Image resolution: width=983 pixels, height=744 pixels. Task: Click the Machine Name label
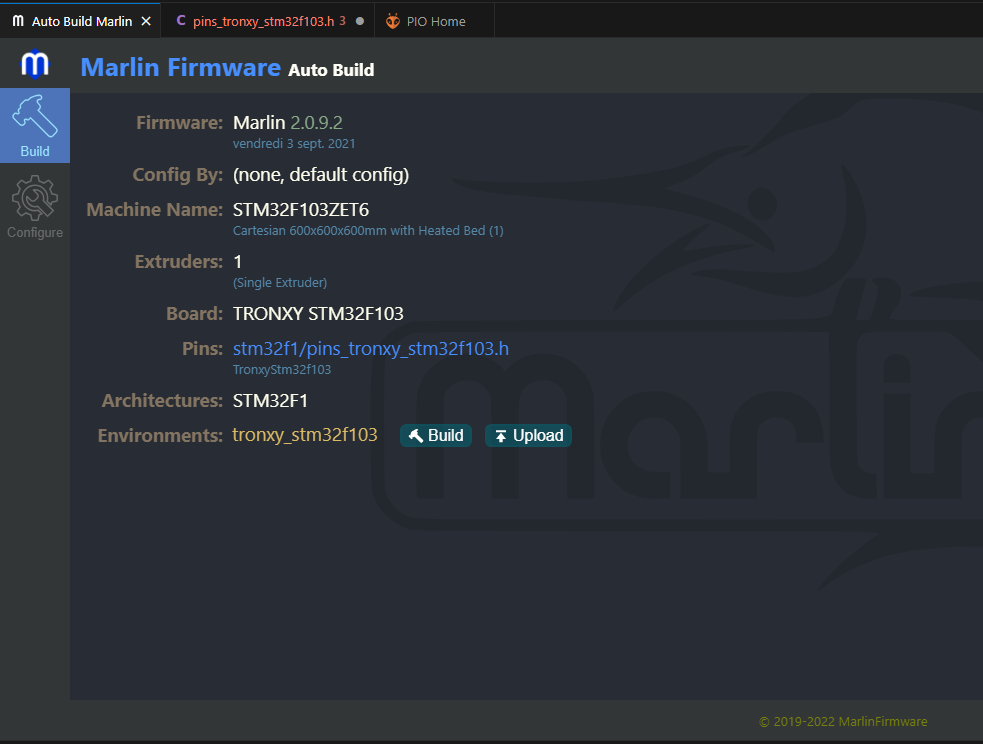tap(154, 209)
